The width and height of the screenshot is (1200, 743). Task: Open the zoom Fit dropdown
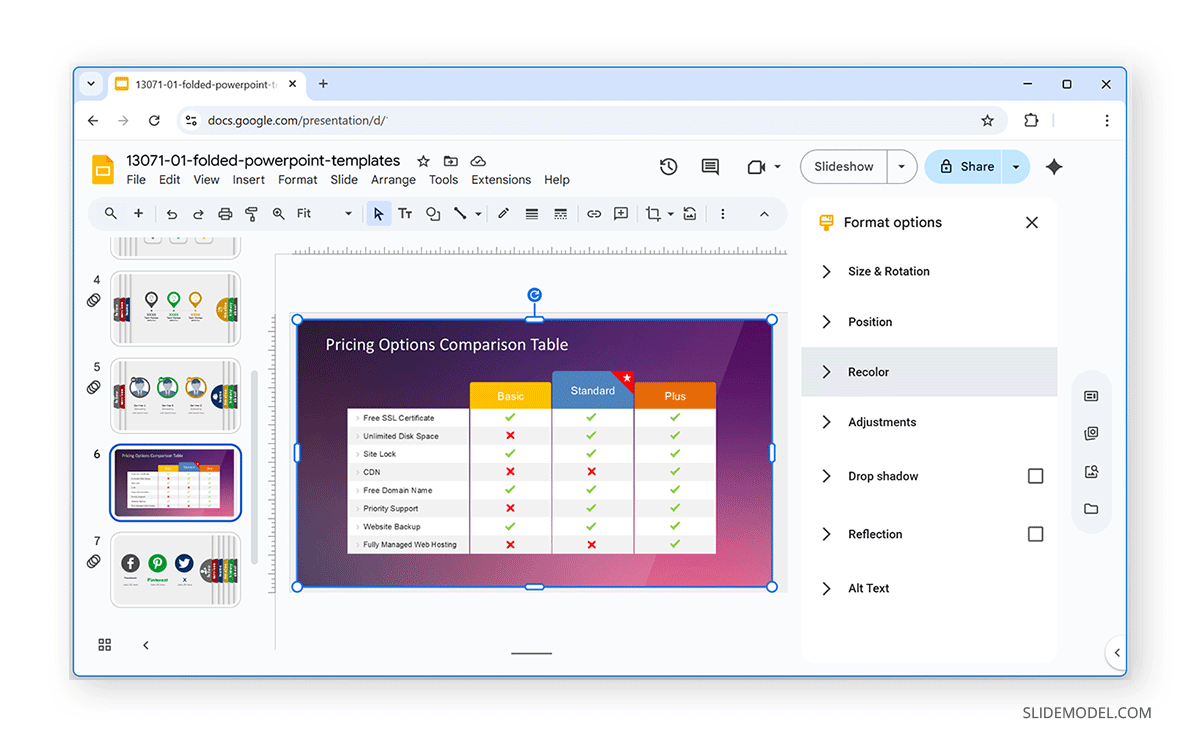(x=347, y=213)
